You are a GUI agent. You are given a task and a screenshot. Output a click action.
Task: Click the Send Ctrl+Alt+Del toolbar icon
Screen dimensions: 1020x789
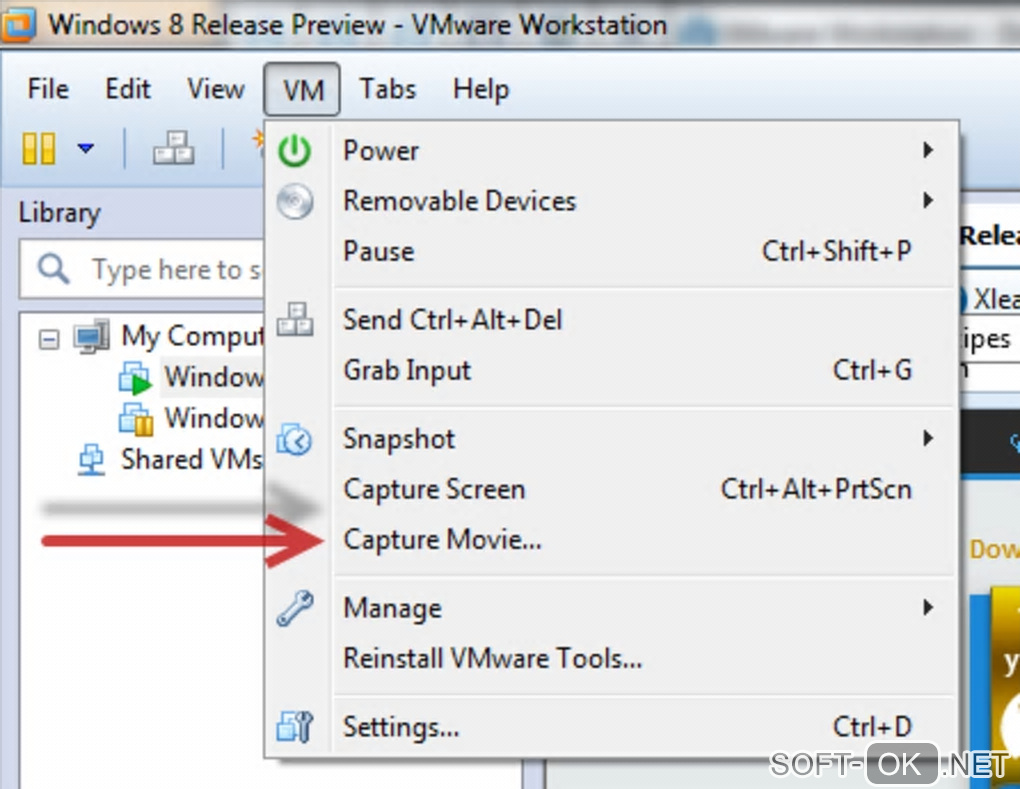[x=173, y=150]
